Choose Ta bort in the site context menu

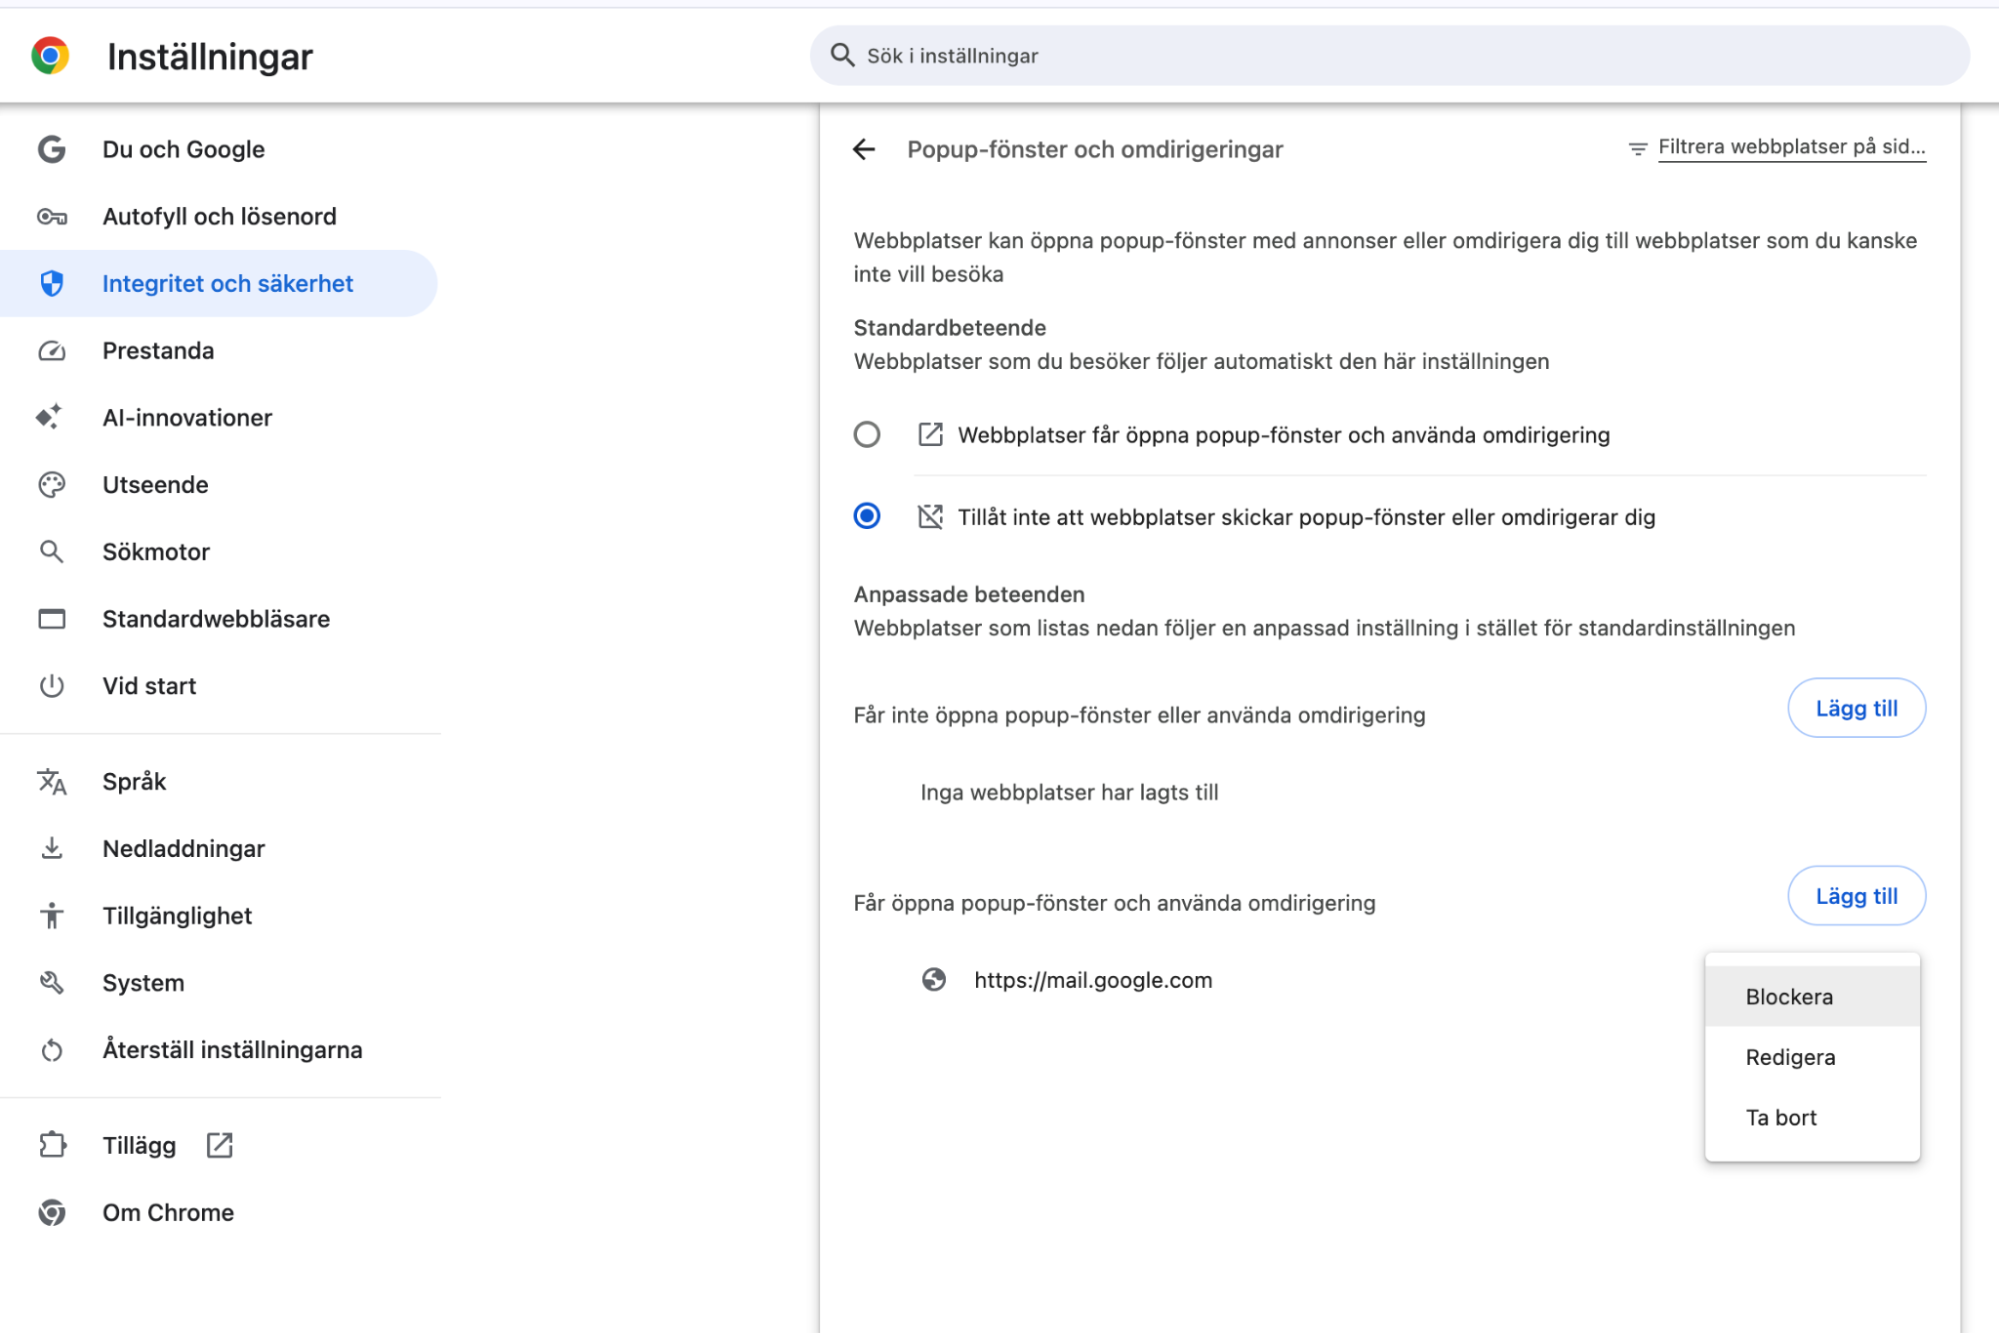tap(1812, 1118)
